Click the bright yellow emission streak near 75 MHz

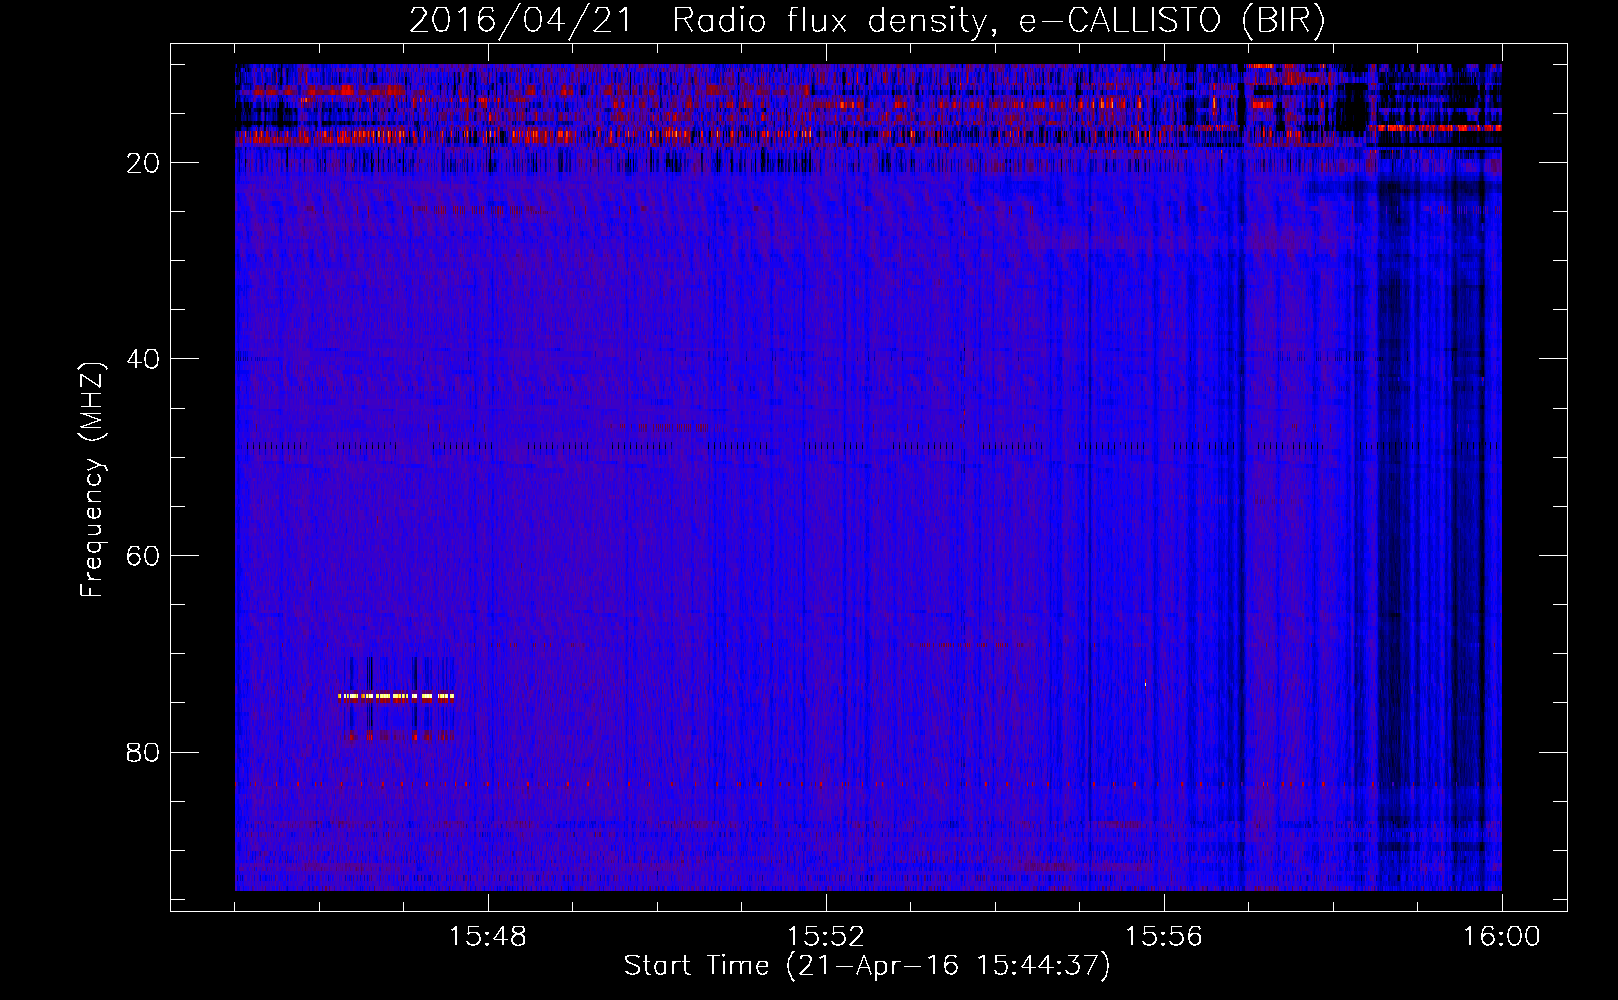click(396, 696)
